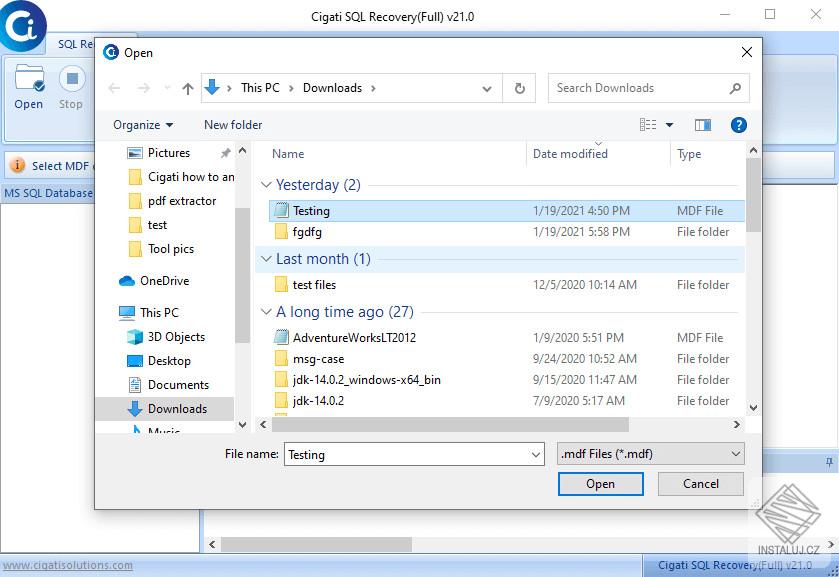Click the Stop toolbar icon in Cigati window
Image resolution: width=839 pixels, height=577 pixels.
click(72, 79)
